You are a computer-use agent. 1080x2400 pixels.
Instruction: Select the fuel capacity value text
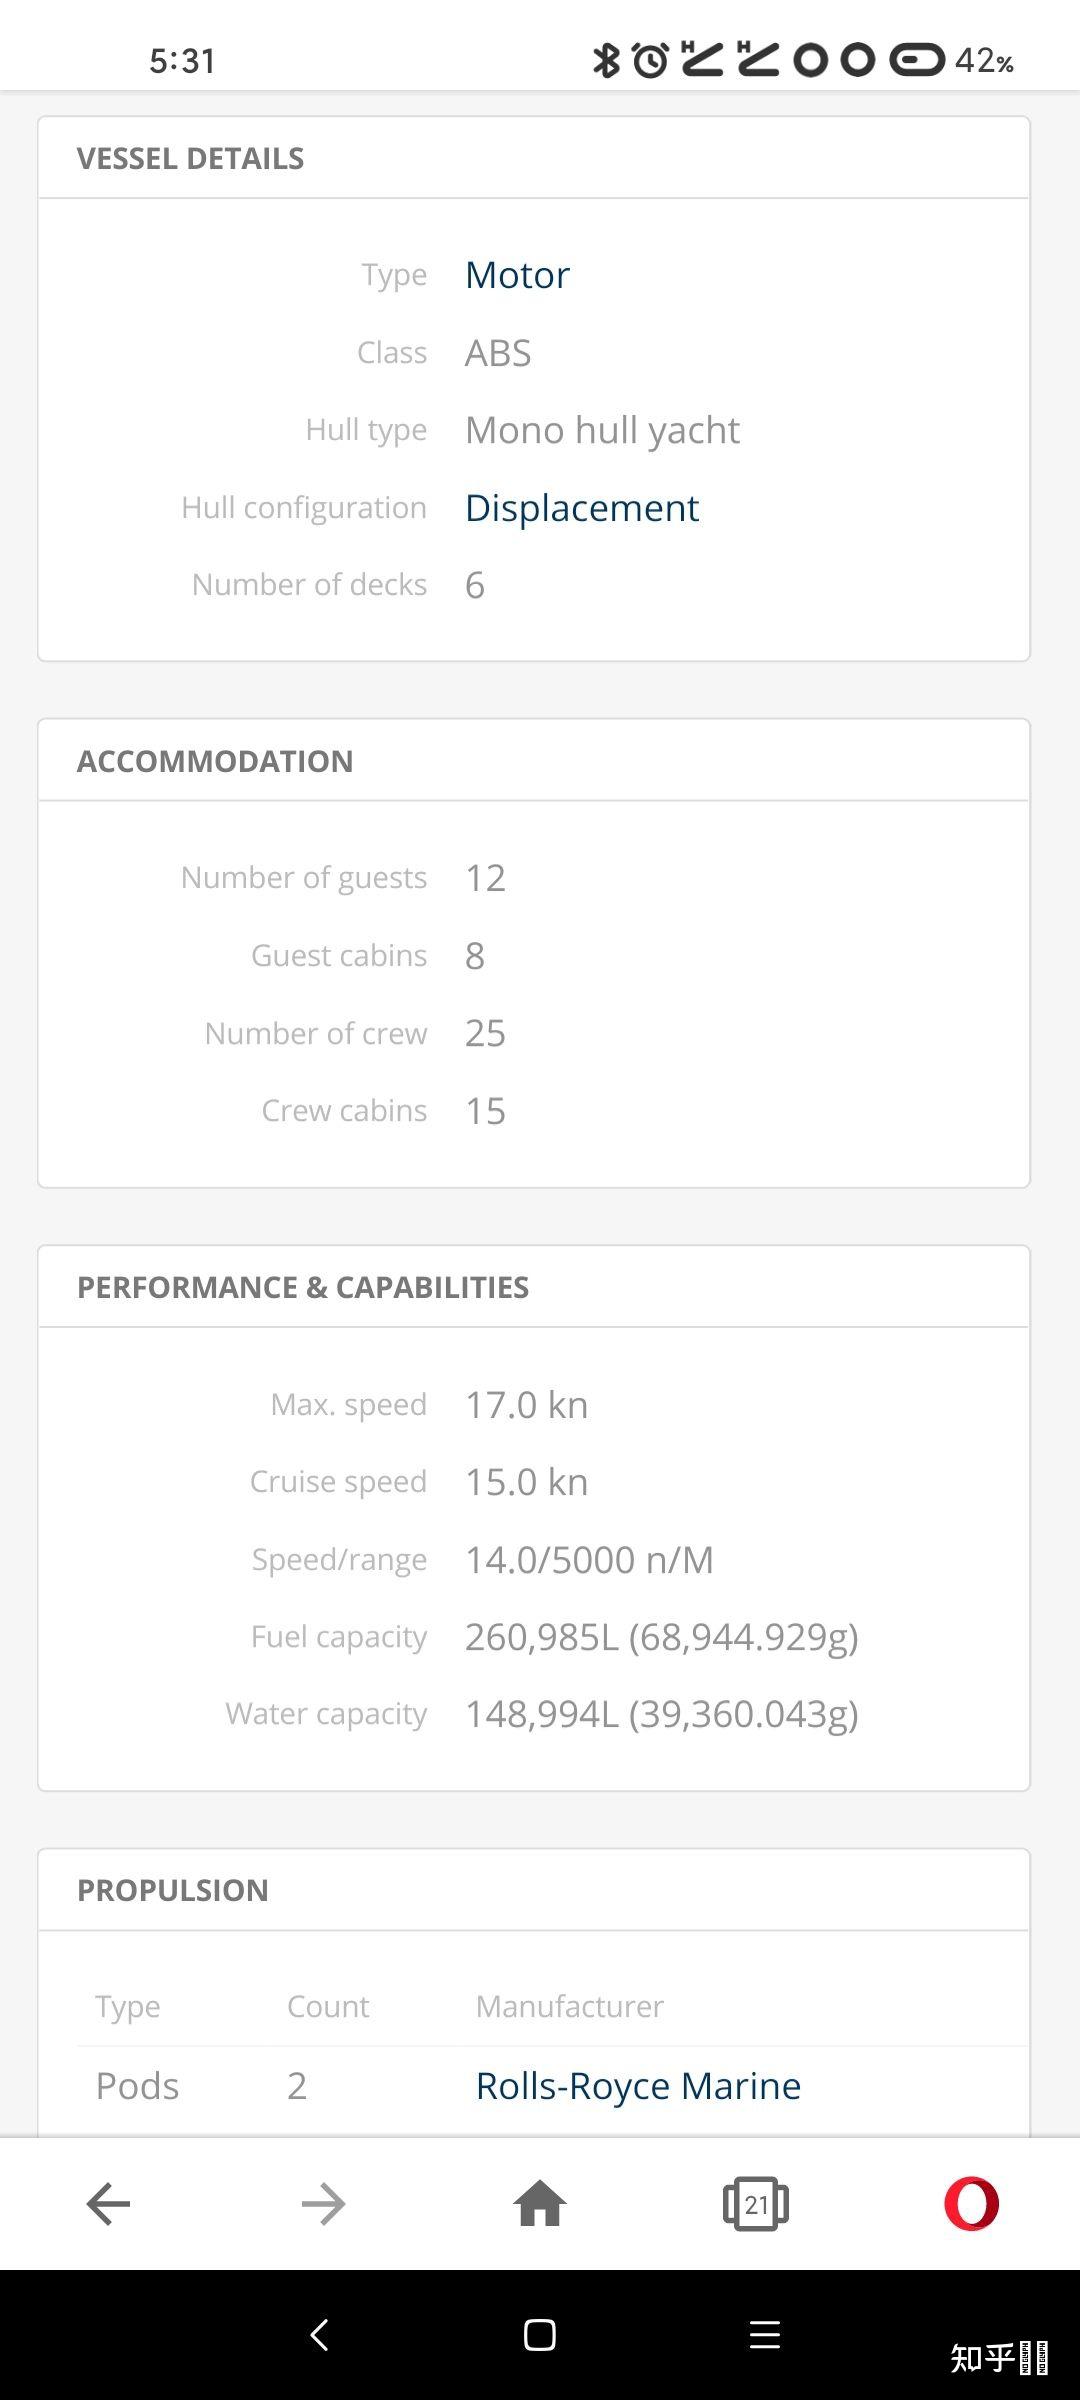click(661, 1637)
